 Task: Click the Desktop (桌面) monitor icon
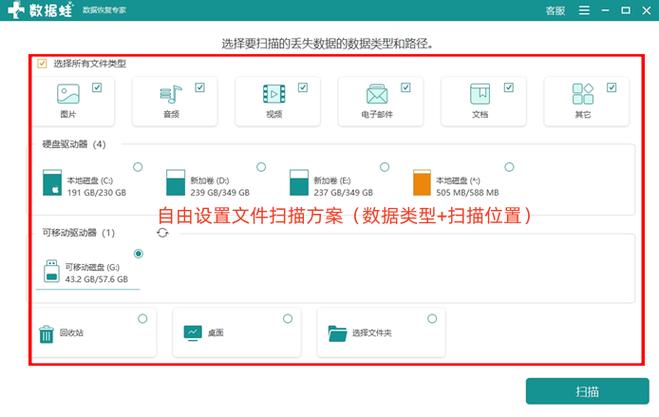(192, 333)
